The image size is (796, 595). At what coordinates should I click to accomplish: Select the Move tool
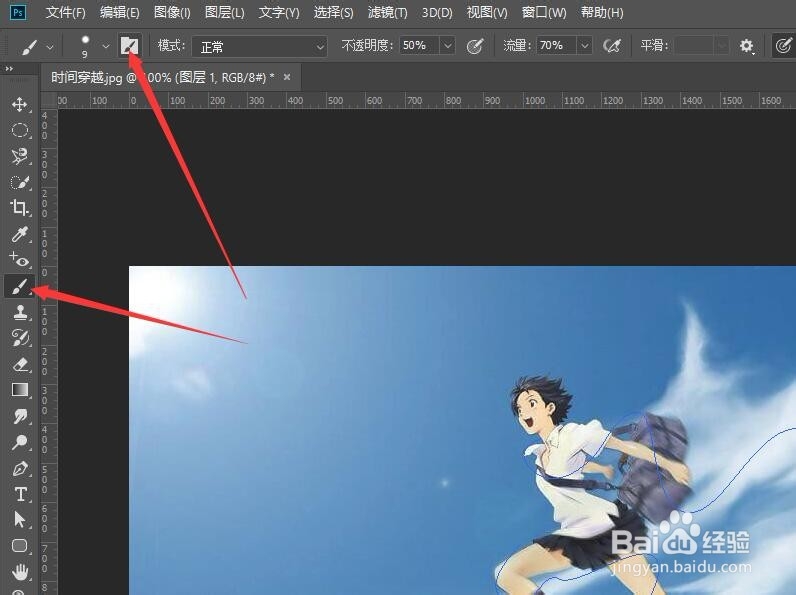(x=19, y=105)
